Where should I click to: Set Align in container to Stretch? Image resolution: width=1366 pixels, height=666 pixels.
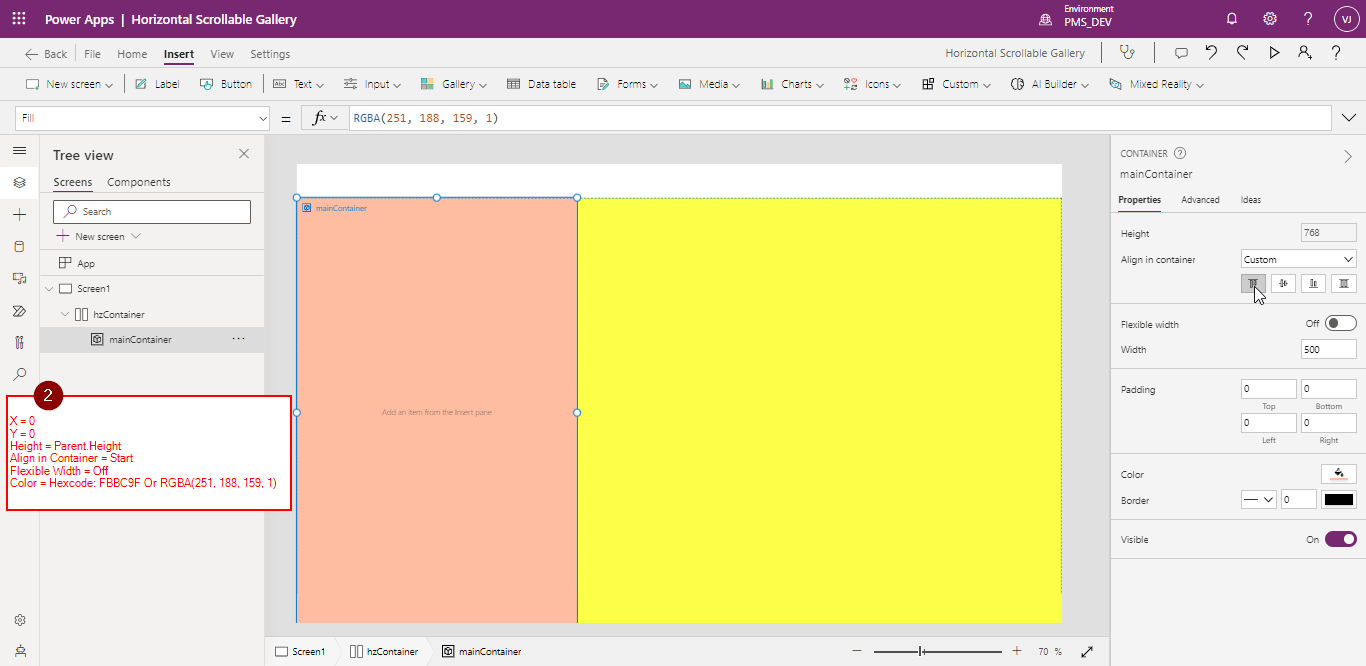[1343, 283]
